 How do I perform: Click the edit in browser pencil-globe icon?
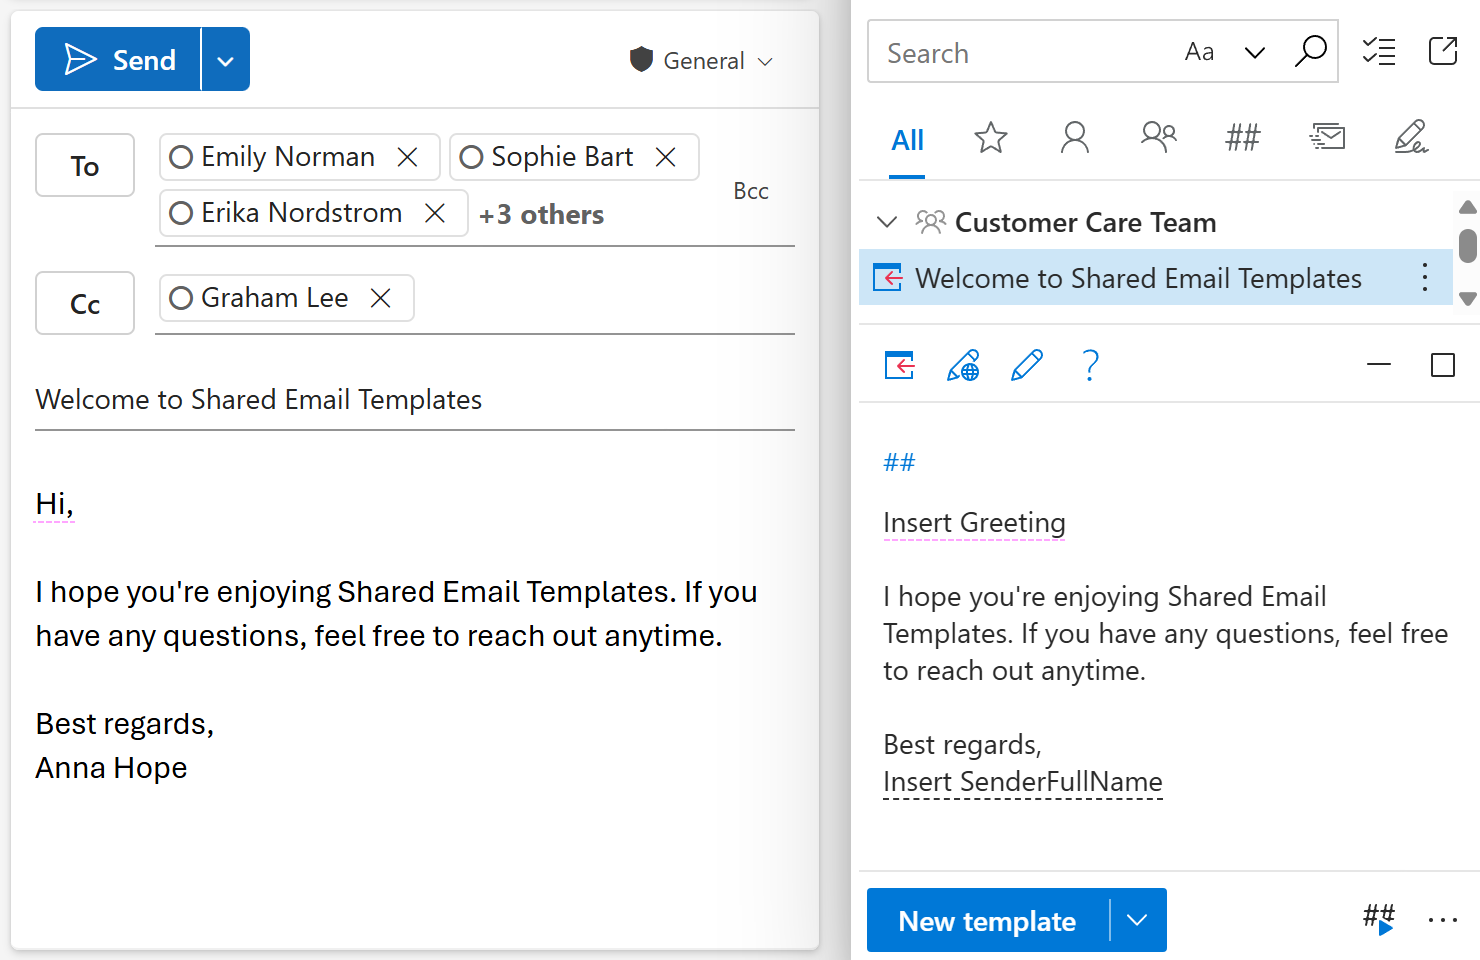pyautogui.click(x=963, y=366)
